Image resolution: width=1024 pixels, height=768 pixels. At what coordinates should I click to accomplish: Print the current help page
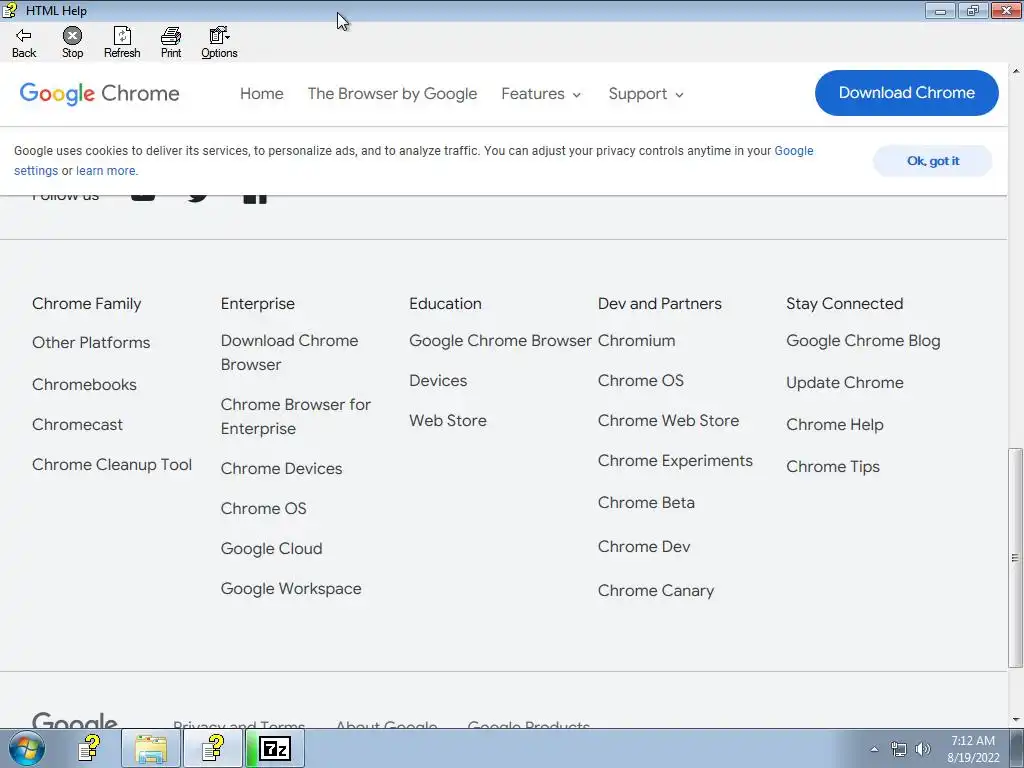point(171,43)
